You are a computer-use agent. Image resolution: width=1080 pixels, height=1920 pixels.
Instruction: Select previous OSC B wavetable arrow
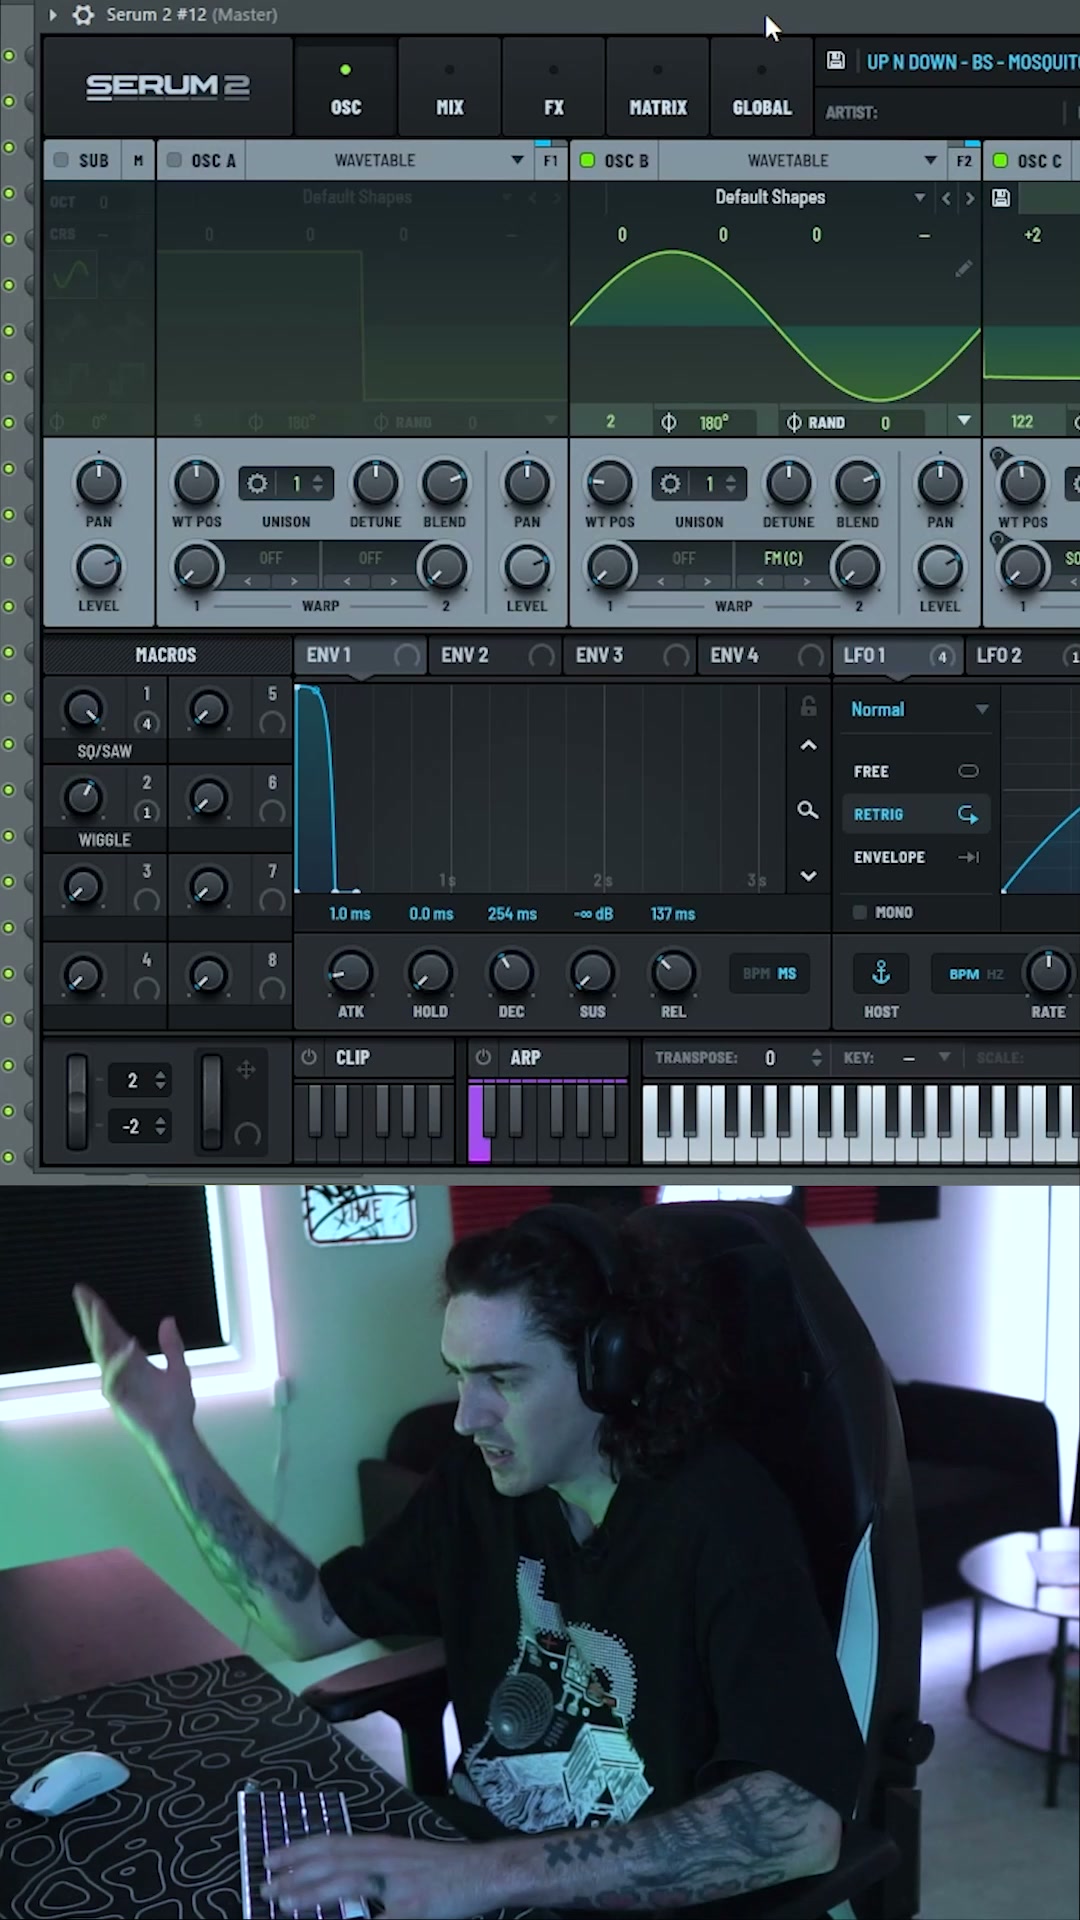(x=946, y=198)
